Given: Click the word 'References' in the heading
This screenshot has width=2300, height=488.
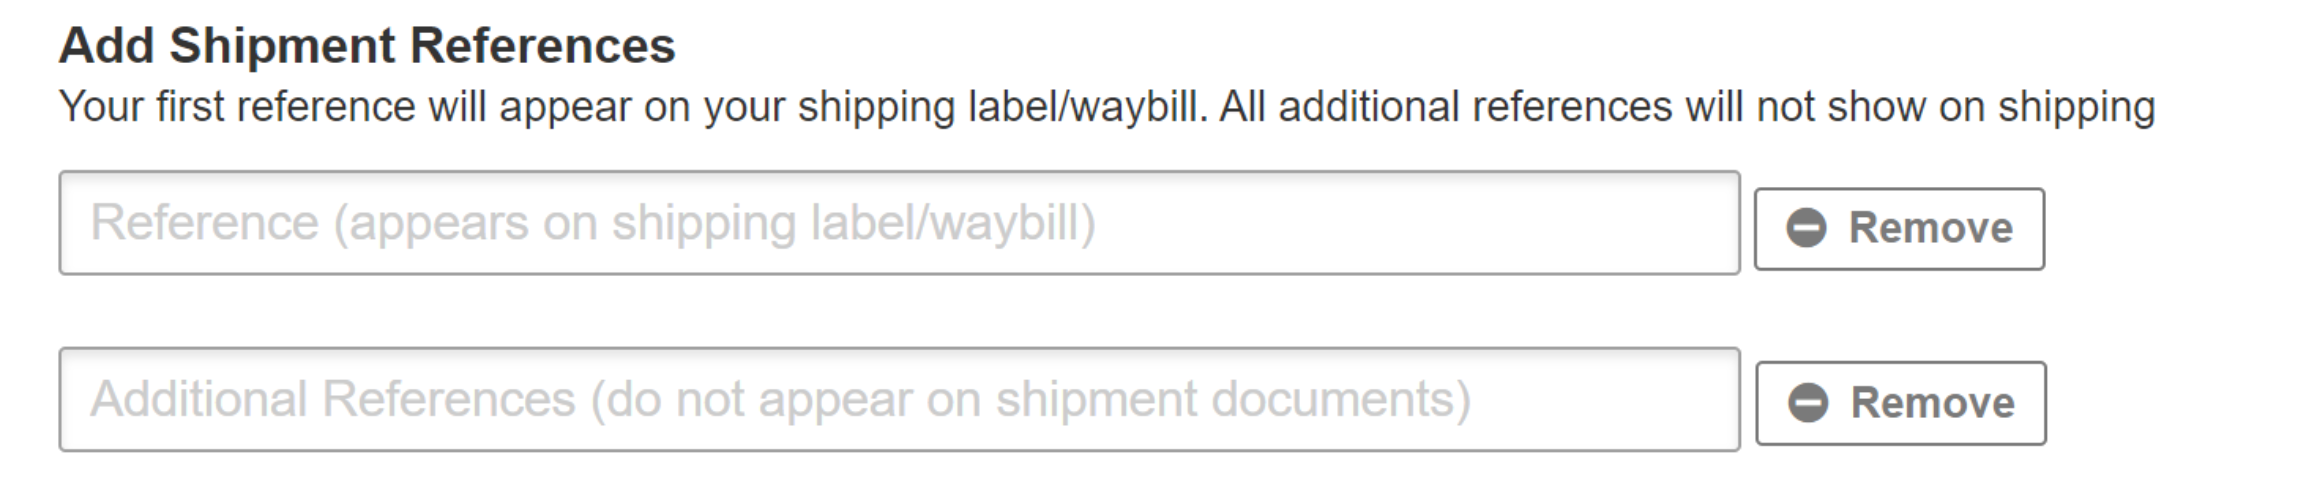Looking at the screenshot, I should tap(542, 46).
